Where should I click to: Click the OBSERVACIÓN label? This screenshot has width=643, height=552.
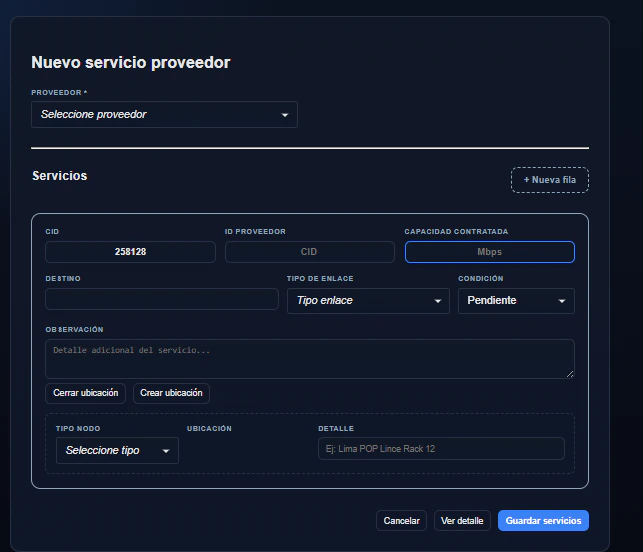pyautogui.click(x=74, y=330)
